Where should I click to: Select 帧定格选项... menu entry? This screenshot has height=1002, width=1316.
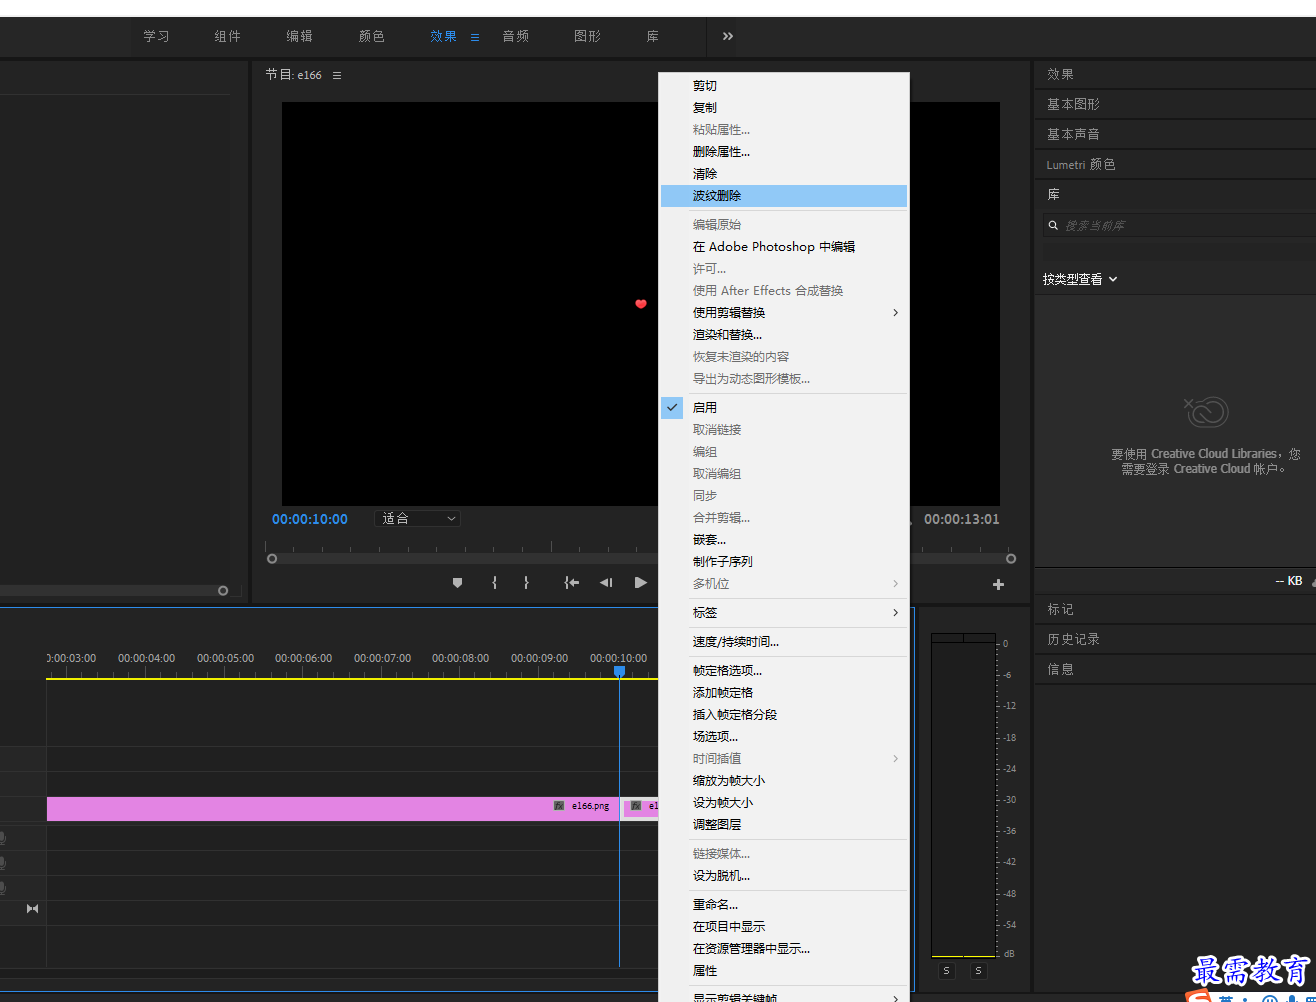784,671
